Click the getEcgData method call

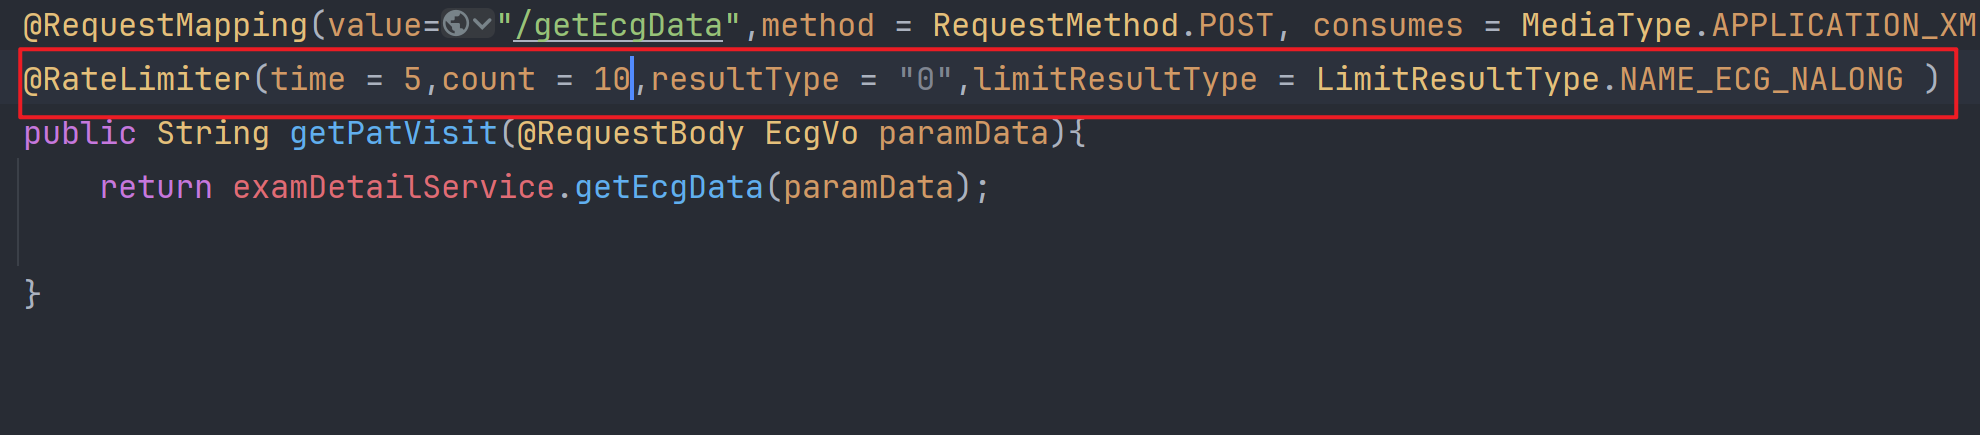669,188
